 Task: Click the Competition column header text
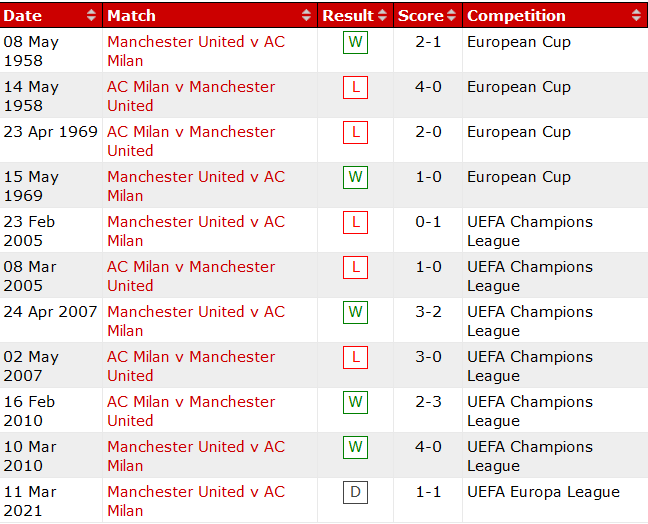[516, 16]
